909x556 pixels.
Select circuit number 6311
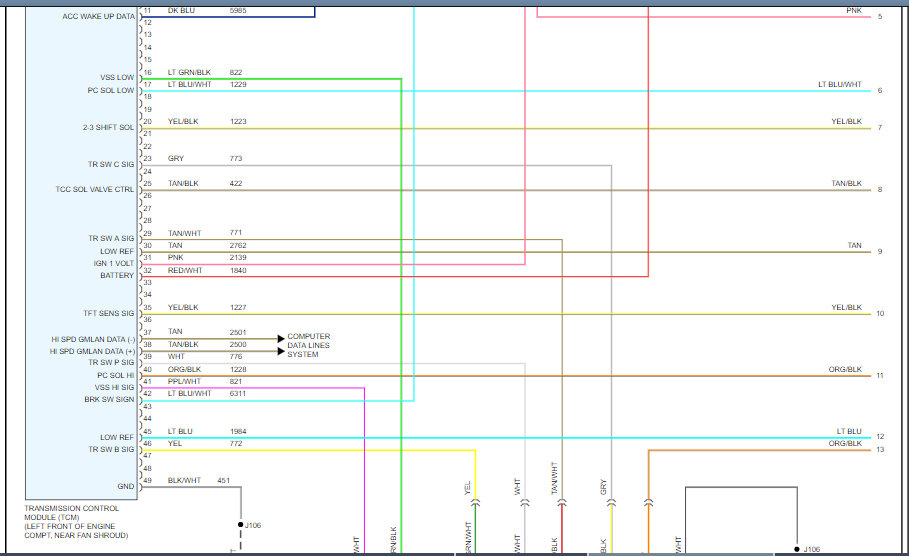(238, 394)
